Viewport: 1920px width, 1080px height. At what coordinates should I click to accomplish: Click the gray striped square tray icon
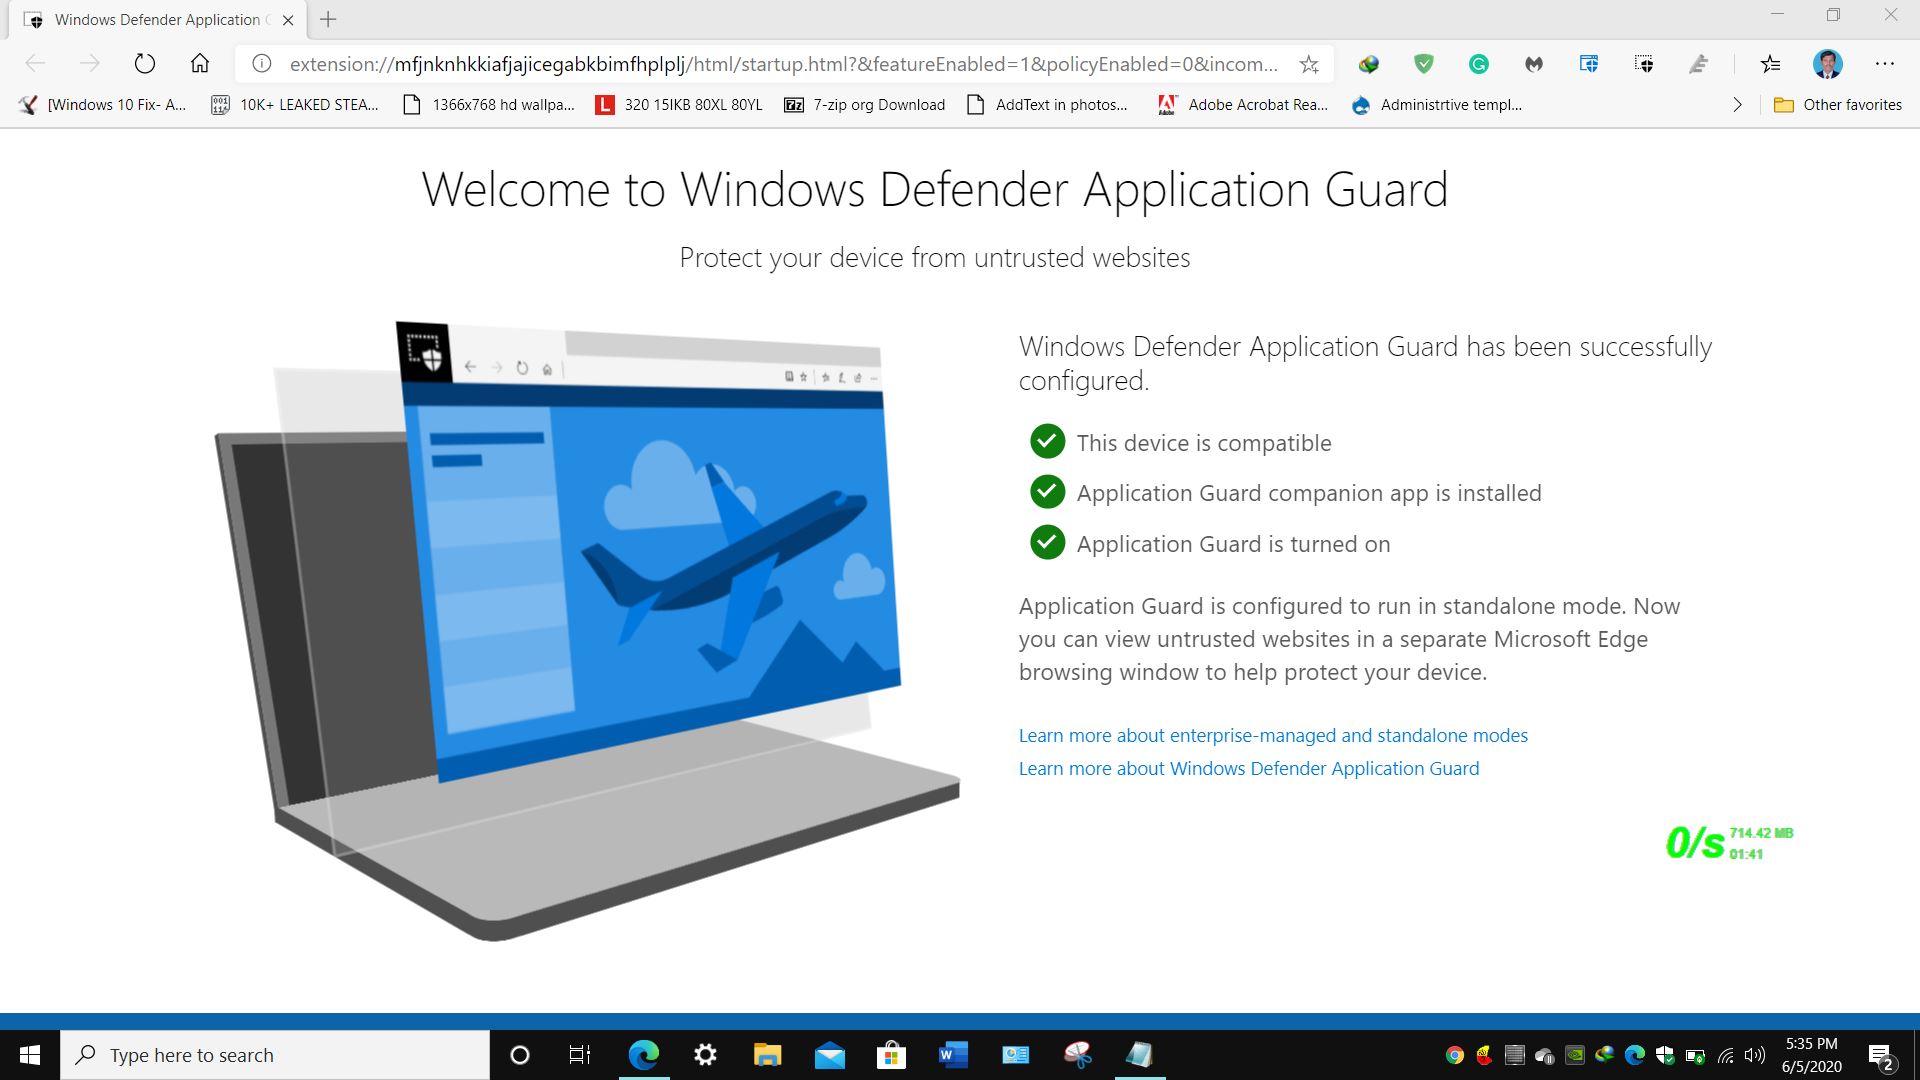pyautogui.click(x=1515, y=1055)
